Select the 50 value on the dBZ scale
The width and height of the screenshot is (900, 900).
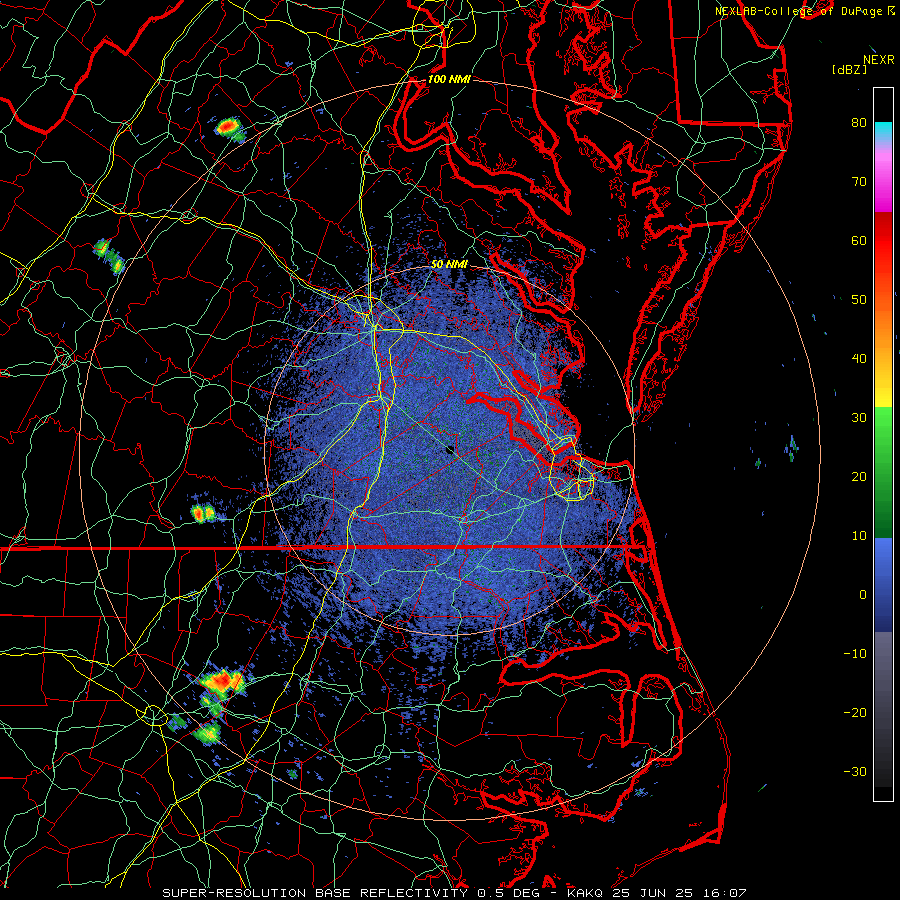click(x=859, y=300)
